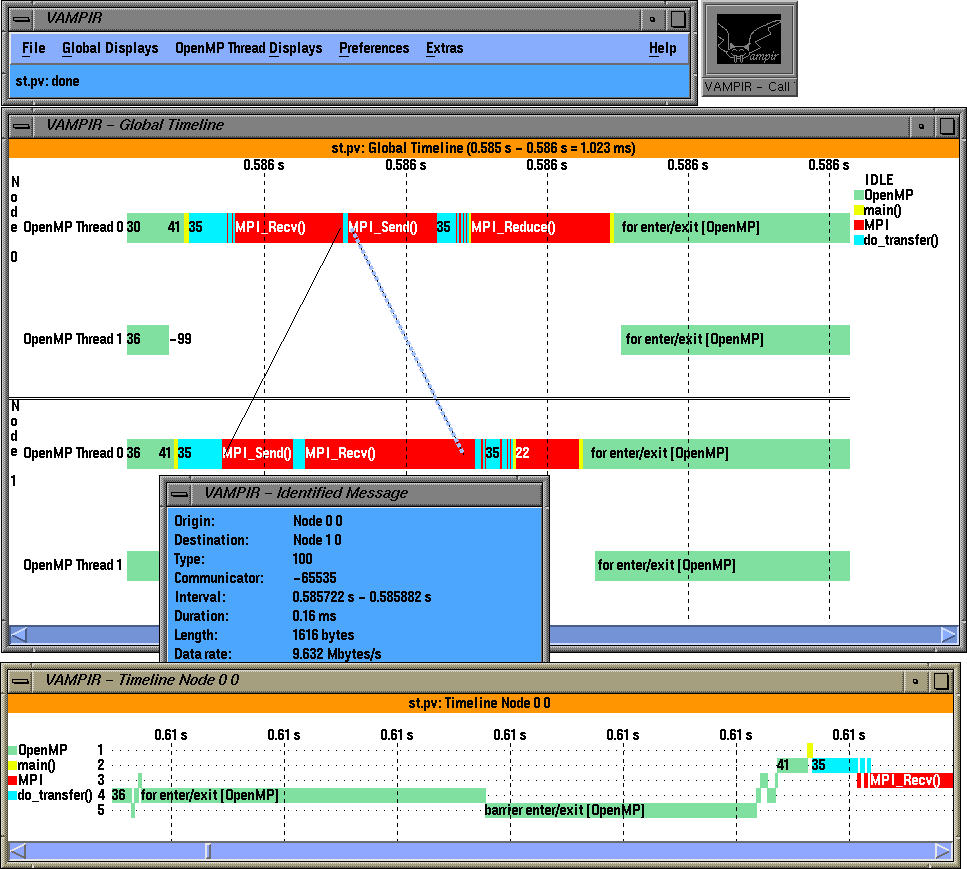Click the Origin value 'Node 0 0'
Image resolution: width=967 pixels, height=869 pixels.
(x=318, y=521)
